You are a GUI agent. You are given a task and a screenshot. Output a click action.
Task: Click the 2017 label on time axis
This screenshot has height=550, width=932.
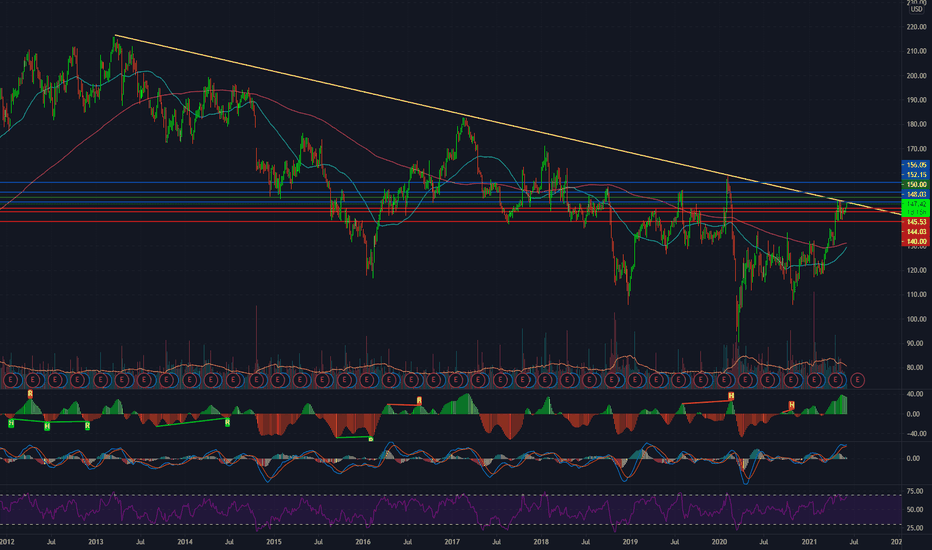click(452, 542)
